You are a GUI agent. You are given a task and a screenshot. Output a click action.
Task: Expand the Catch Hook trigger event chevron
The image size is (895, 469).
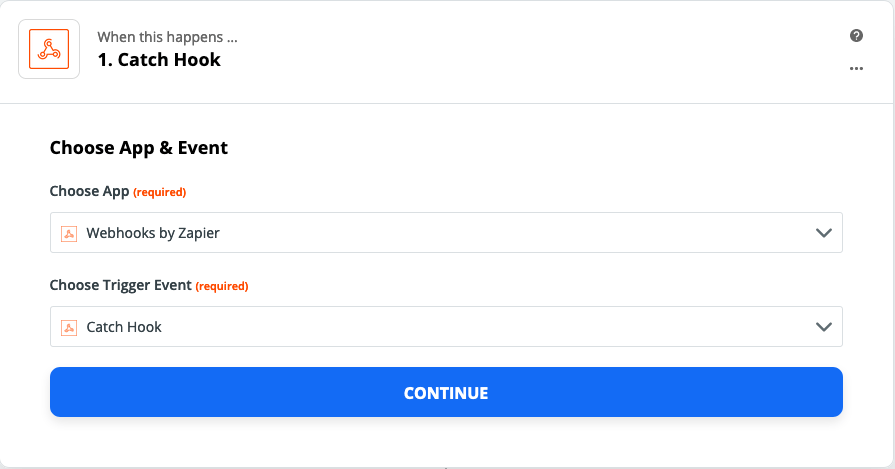tap(824, 327)
